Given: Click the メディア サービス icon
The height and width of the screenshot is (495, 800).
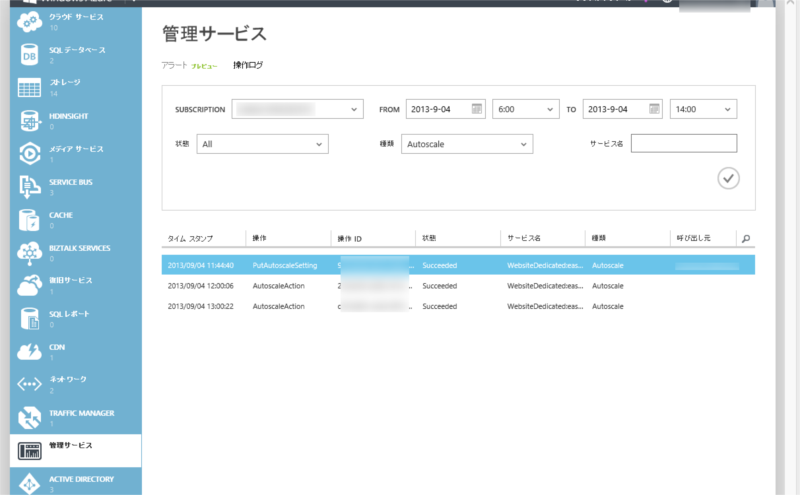Looking at the screenshot, I should coord(30,154).
